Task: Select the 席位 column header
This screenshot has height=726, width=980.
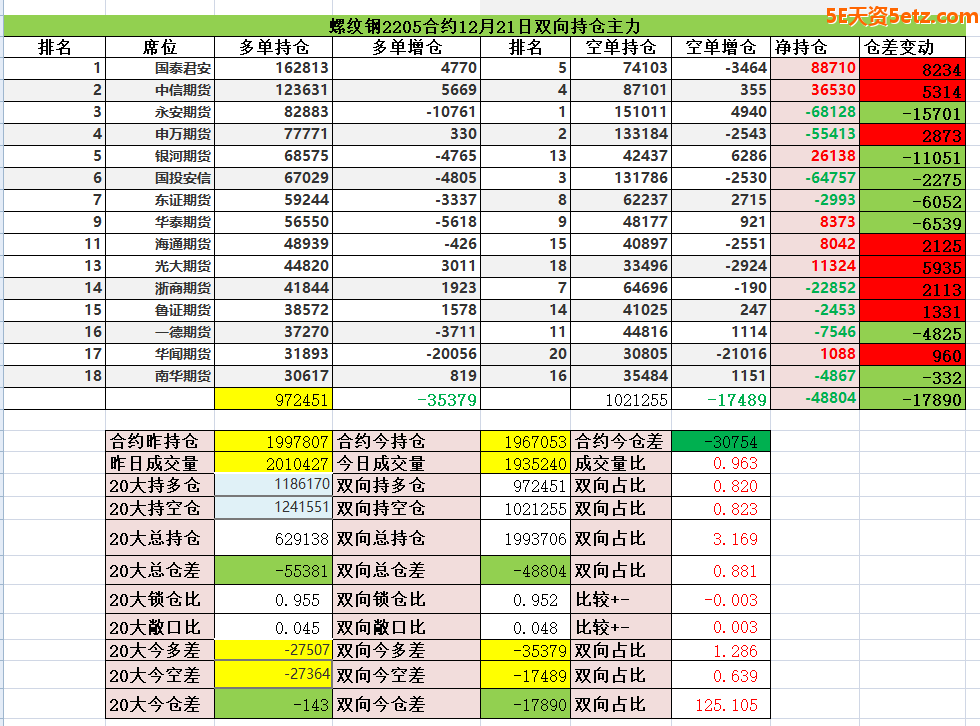Action: coord(160,47)
